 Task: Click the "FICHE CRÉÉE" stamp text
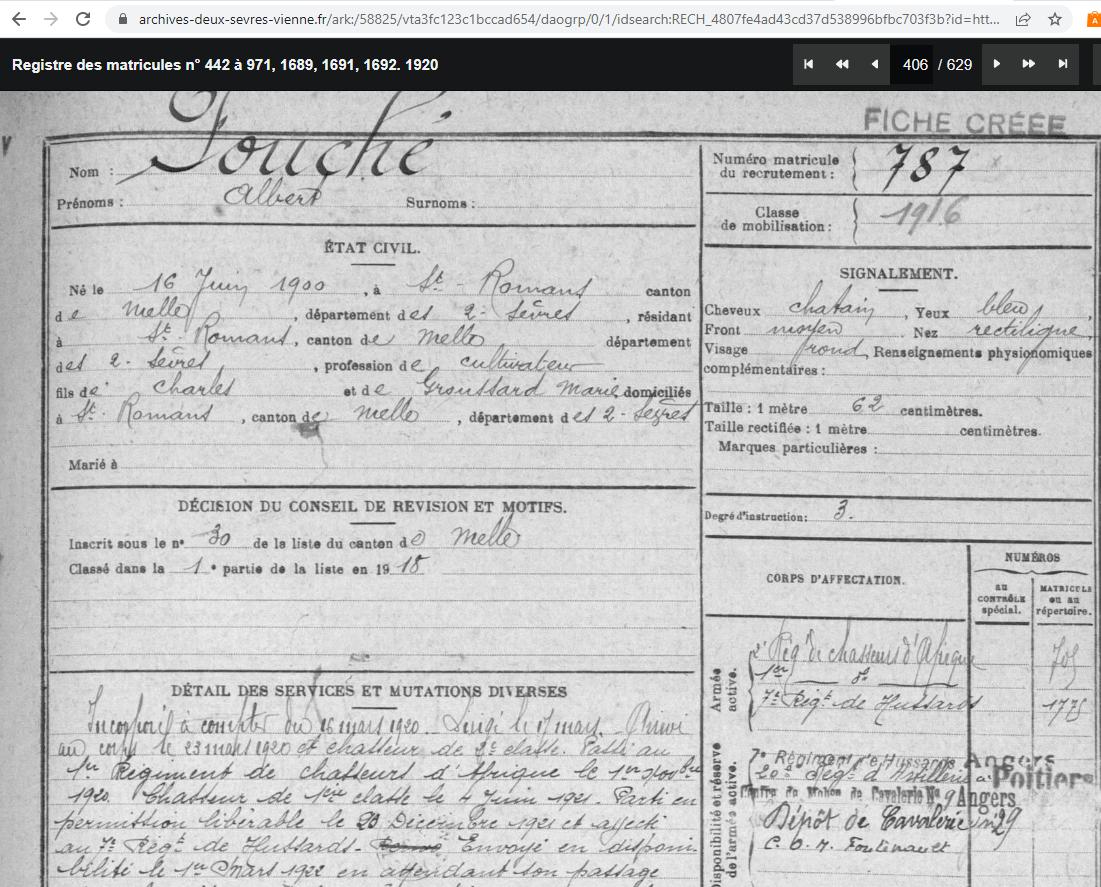click(x=964, y=121)
